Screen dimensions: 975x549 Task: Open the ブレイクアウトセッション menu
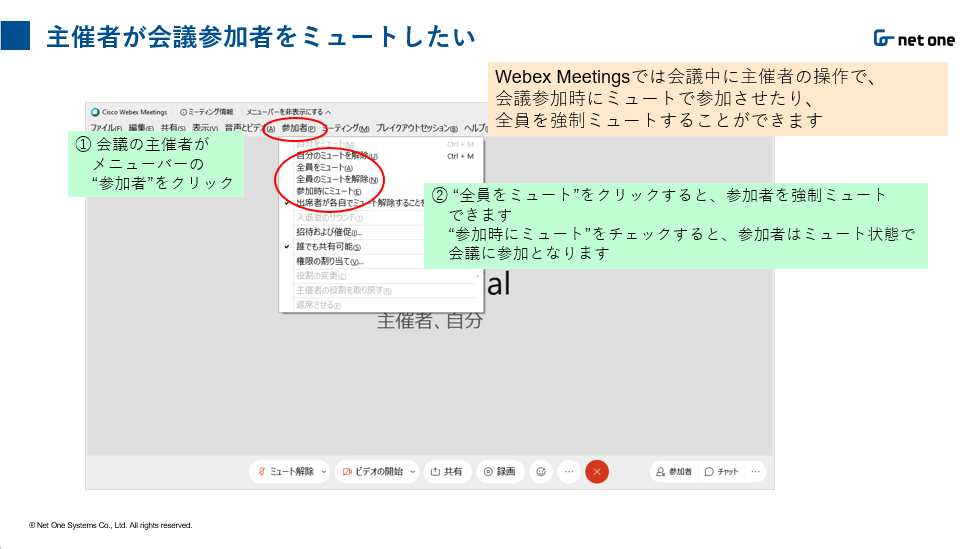pos(417,128)
